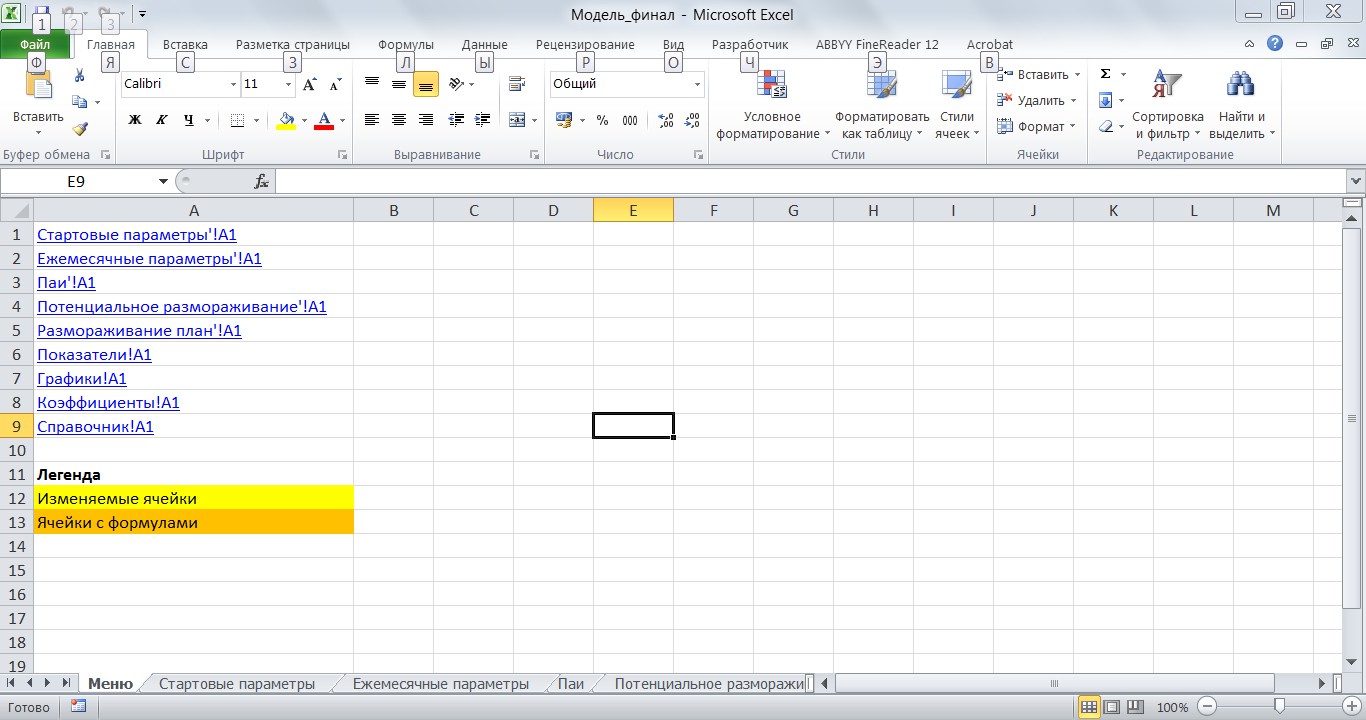Select the Format Painter brush
The image size is (1366, 720).
coord(80,128)
